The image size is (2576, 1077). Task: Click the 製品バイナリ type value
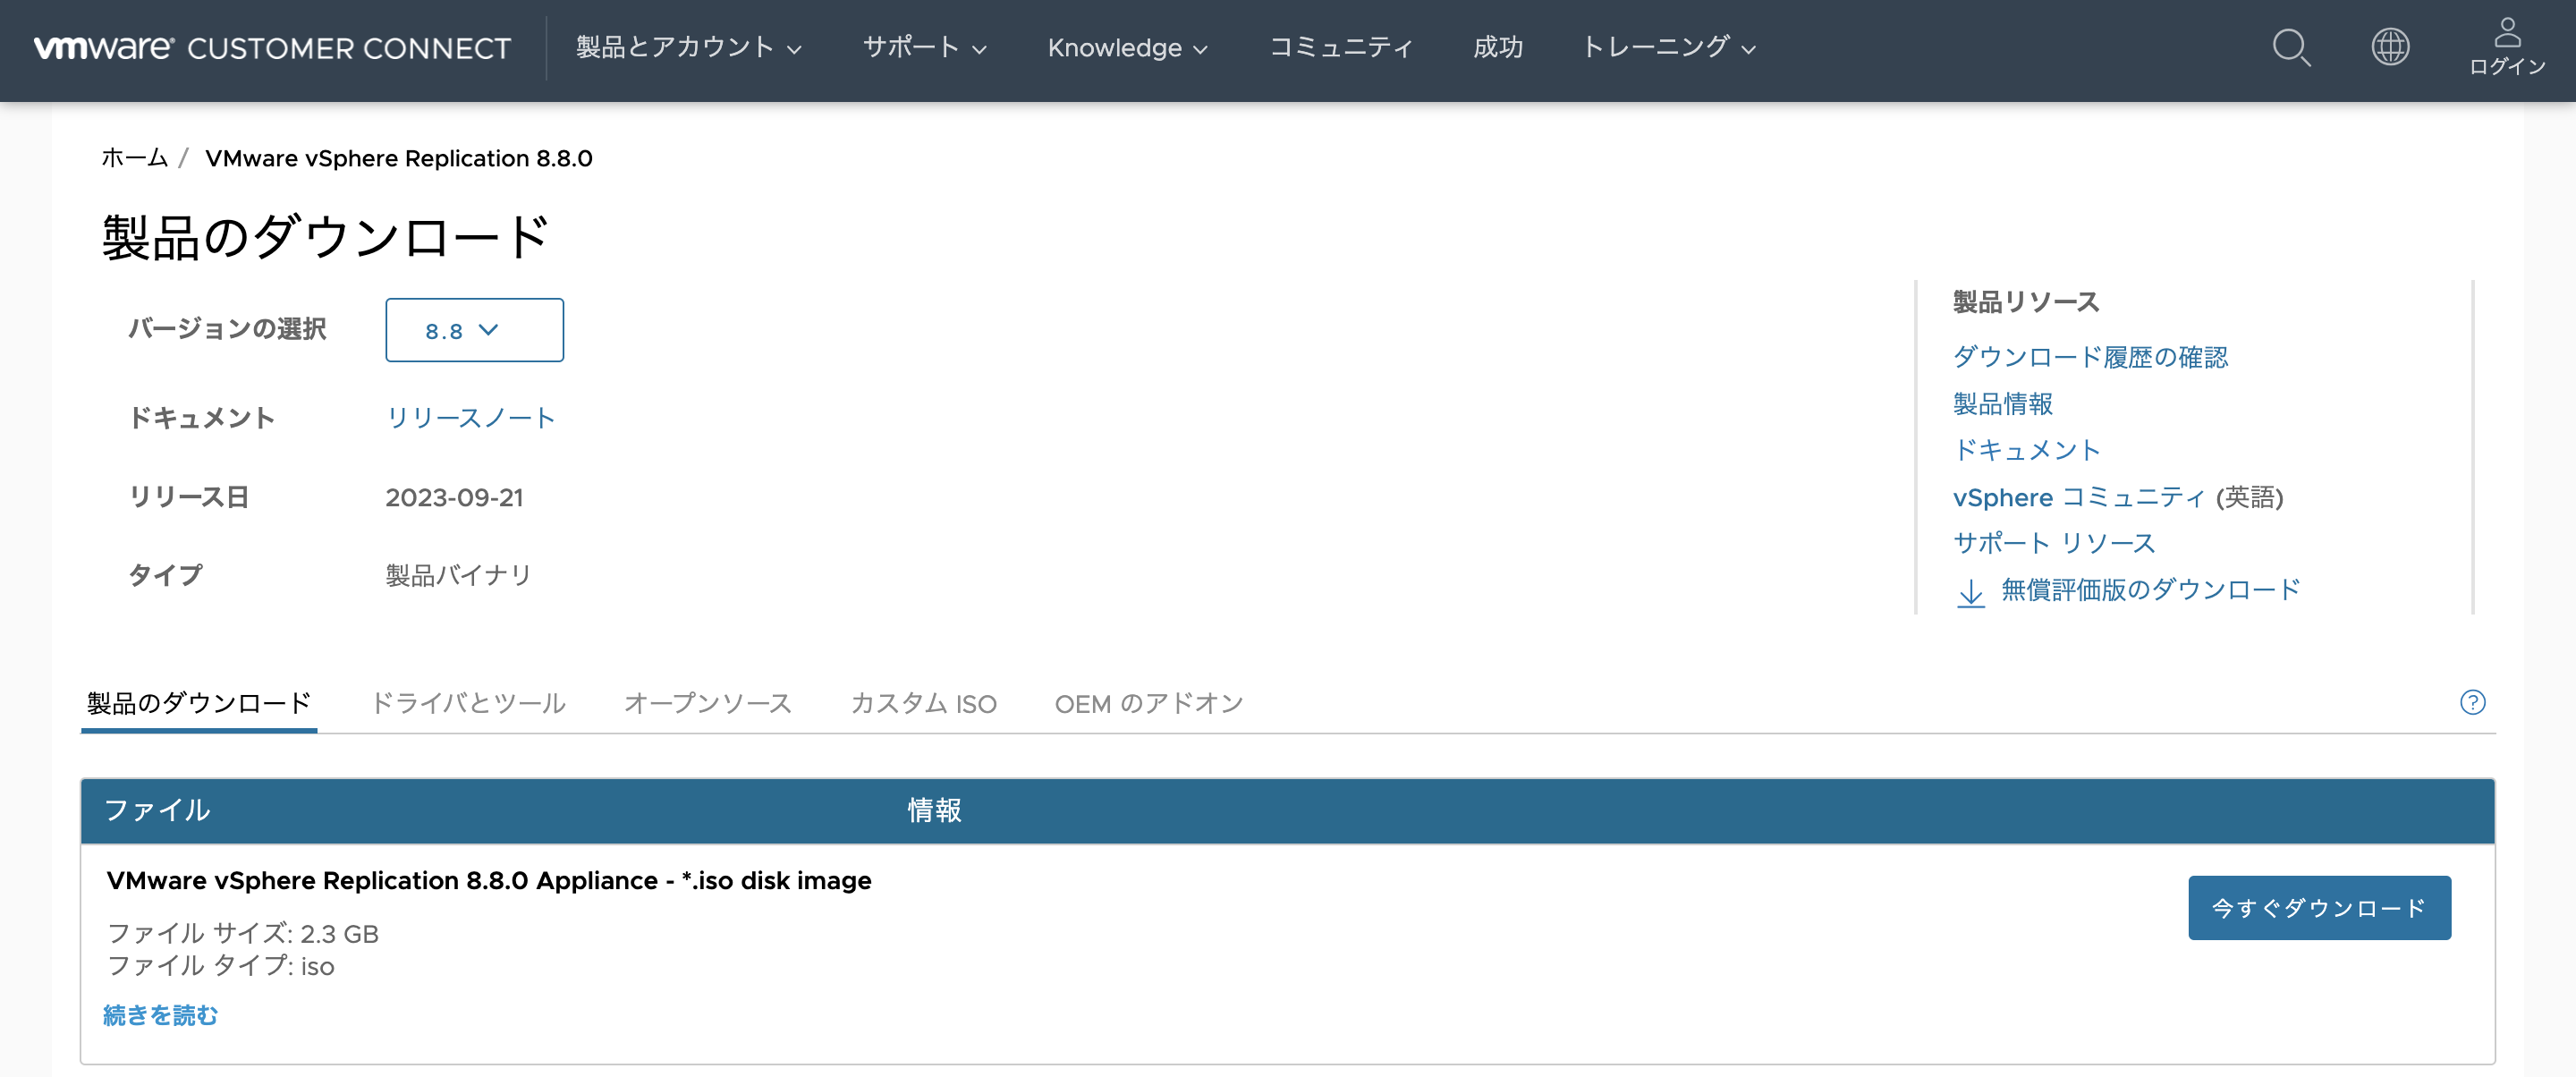(x=458, y=575)
